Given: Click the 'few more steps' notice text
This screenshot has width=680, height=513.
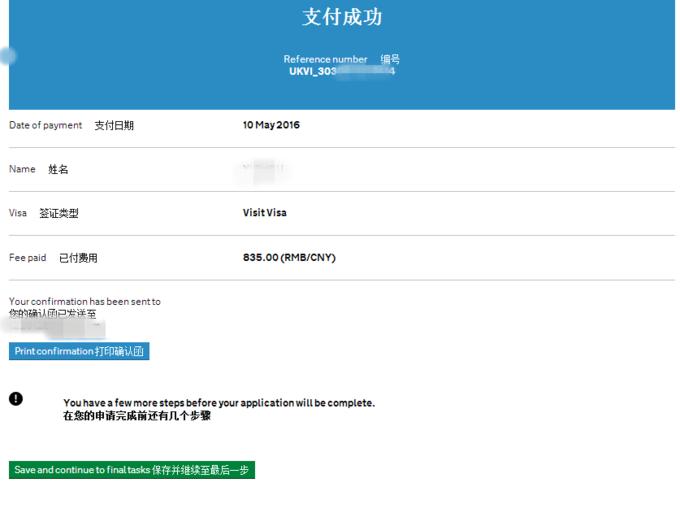Looking at the screenshot, I should point(219,403).
